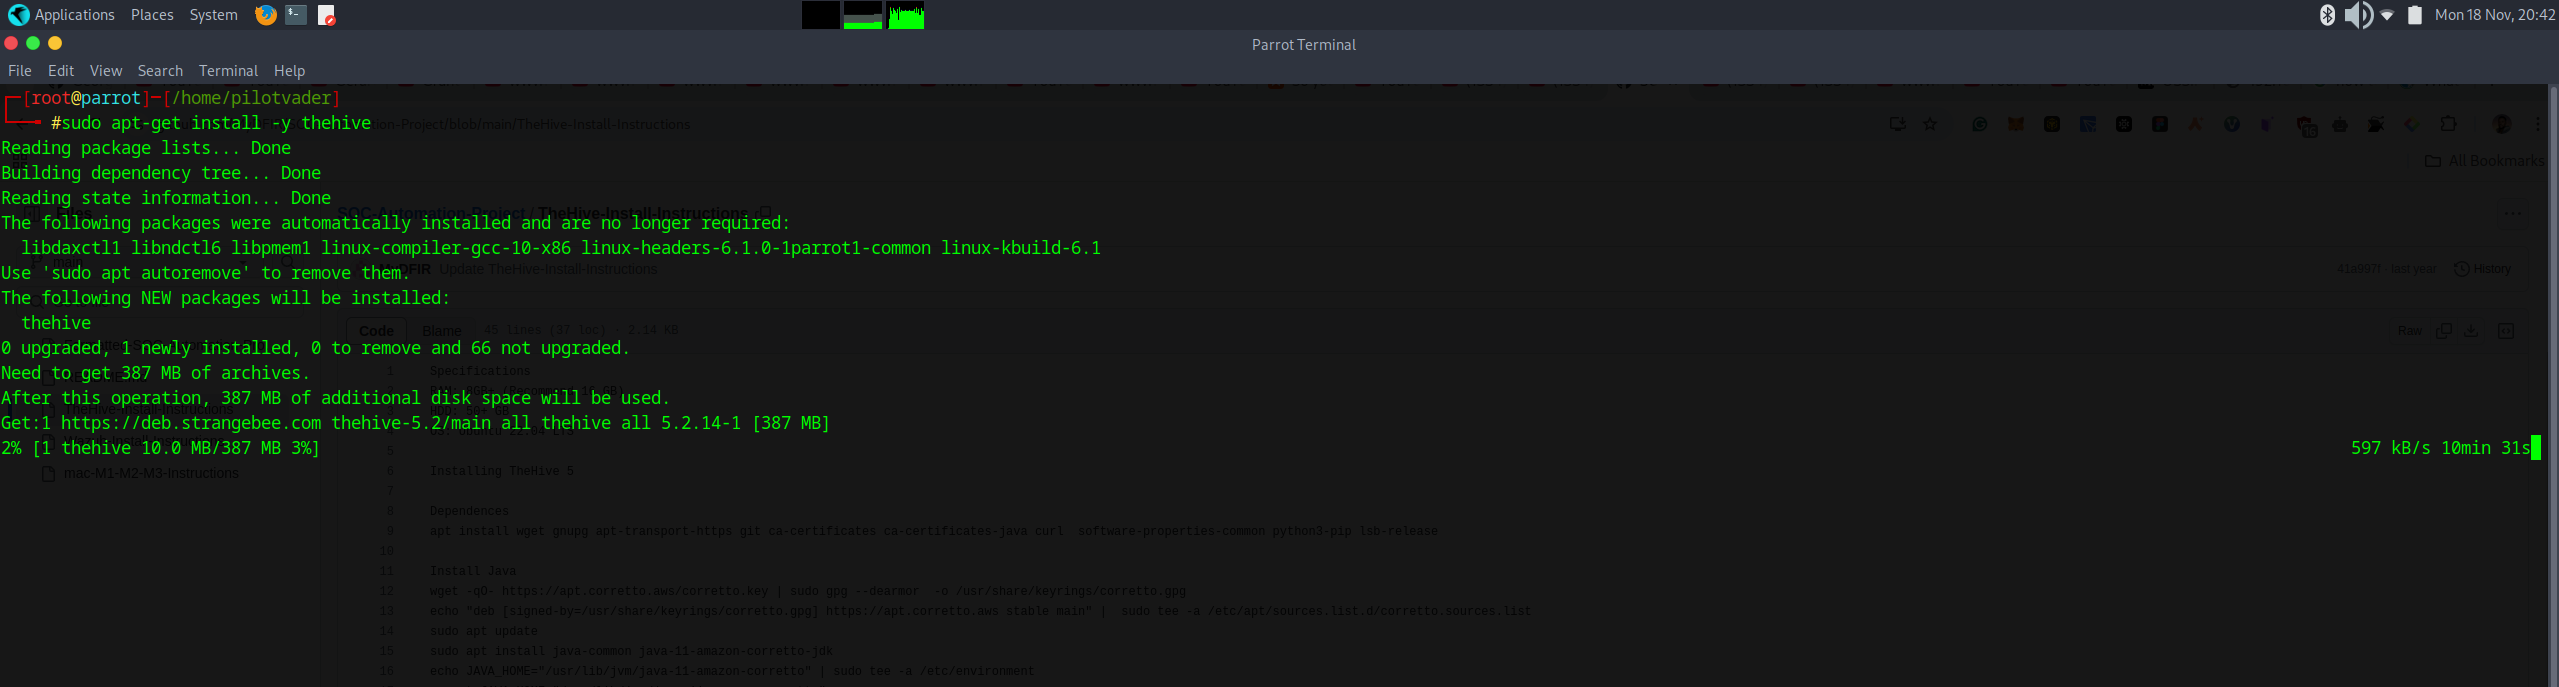
Task: Click the memory usage monitor graph applet
Action: tap(863, 15)
